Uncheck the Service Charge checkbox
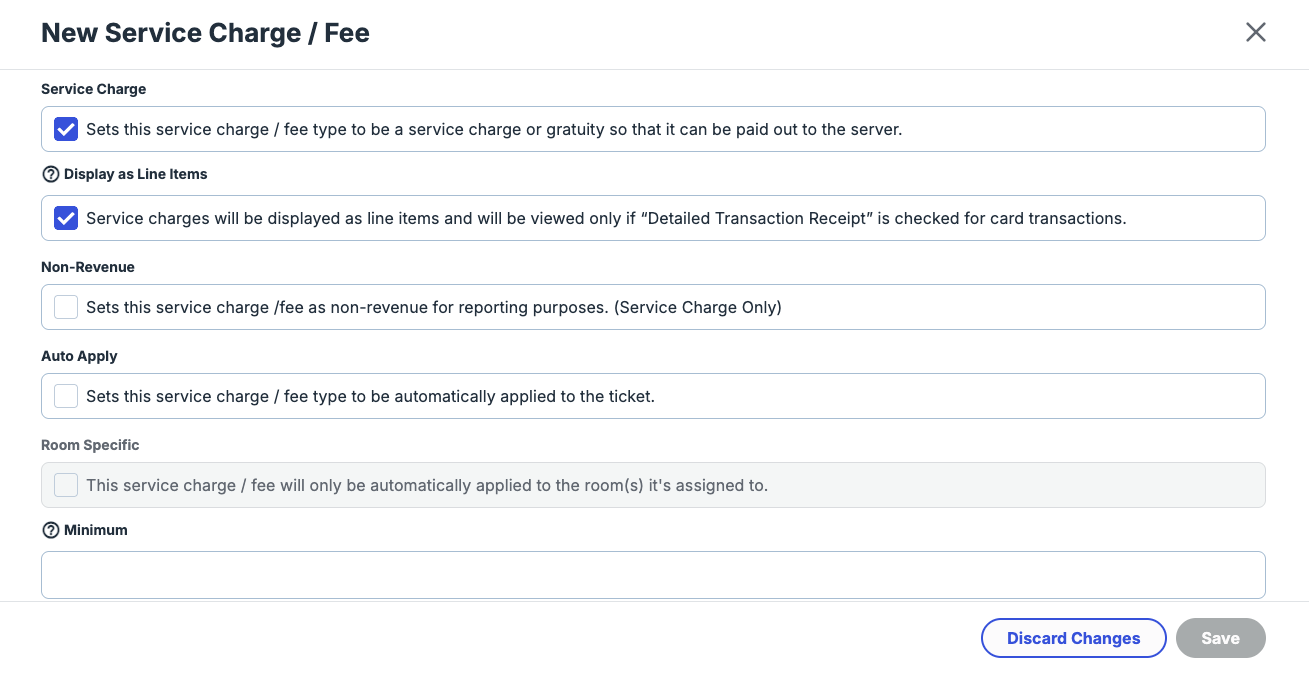Viewport: 1309px width, 678px height. point(66,129)
